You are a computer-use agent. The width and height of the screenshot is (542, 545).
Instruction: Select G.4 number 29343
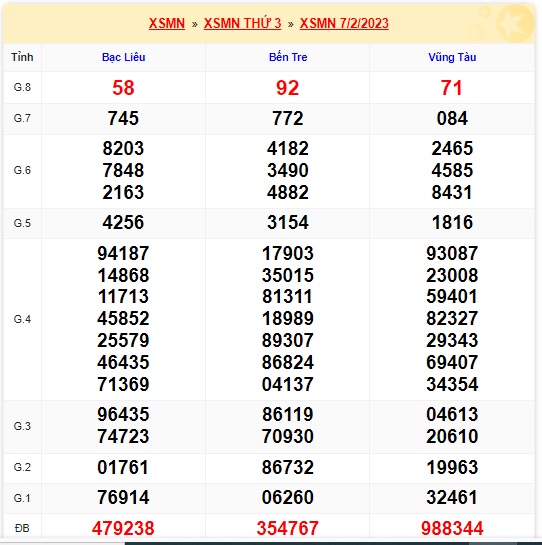452,340
